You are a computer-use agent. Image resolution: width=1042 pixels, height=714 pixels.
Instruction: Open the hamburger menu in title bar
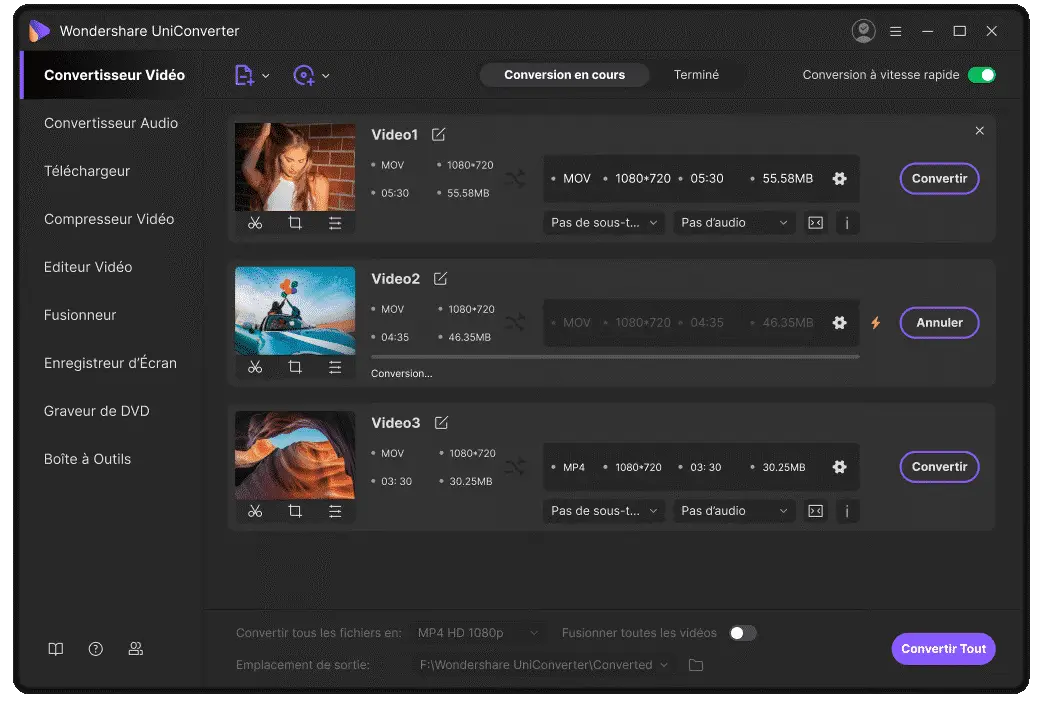[896, 31]
